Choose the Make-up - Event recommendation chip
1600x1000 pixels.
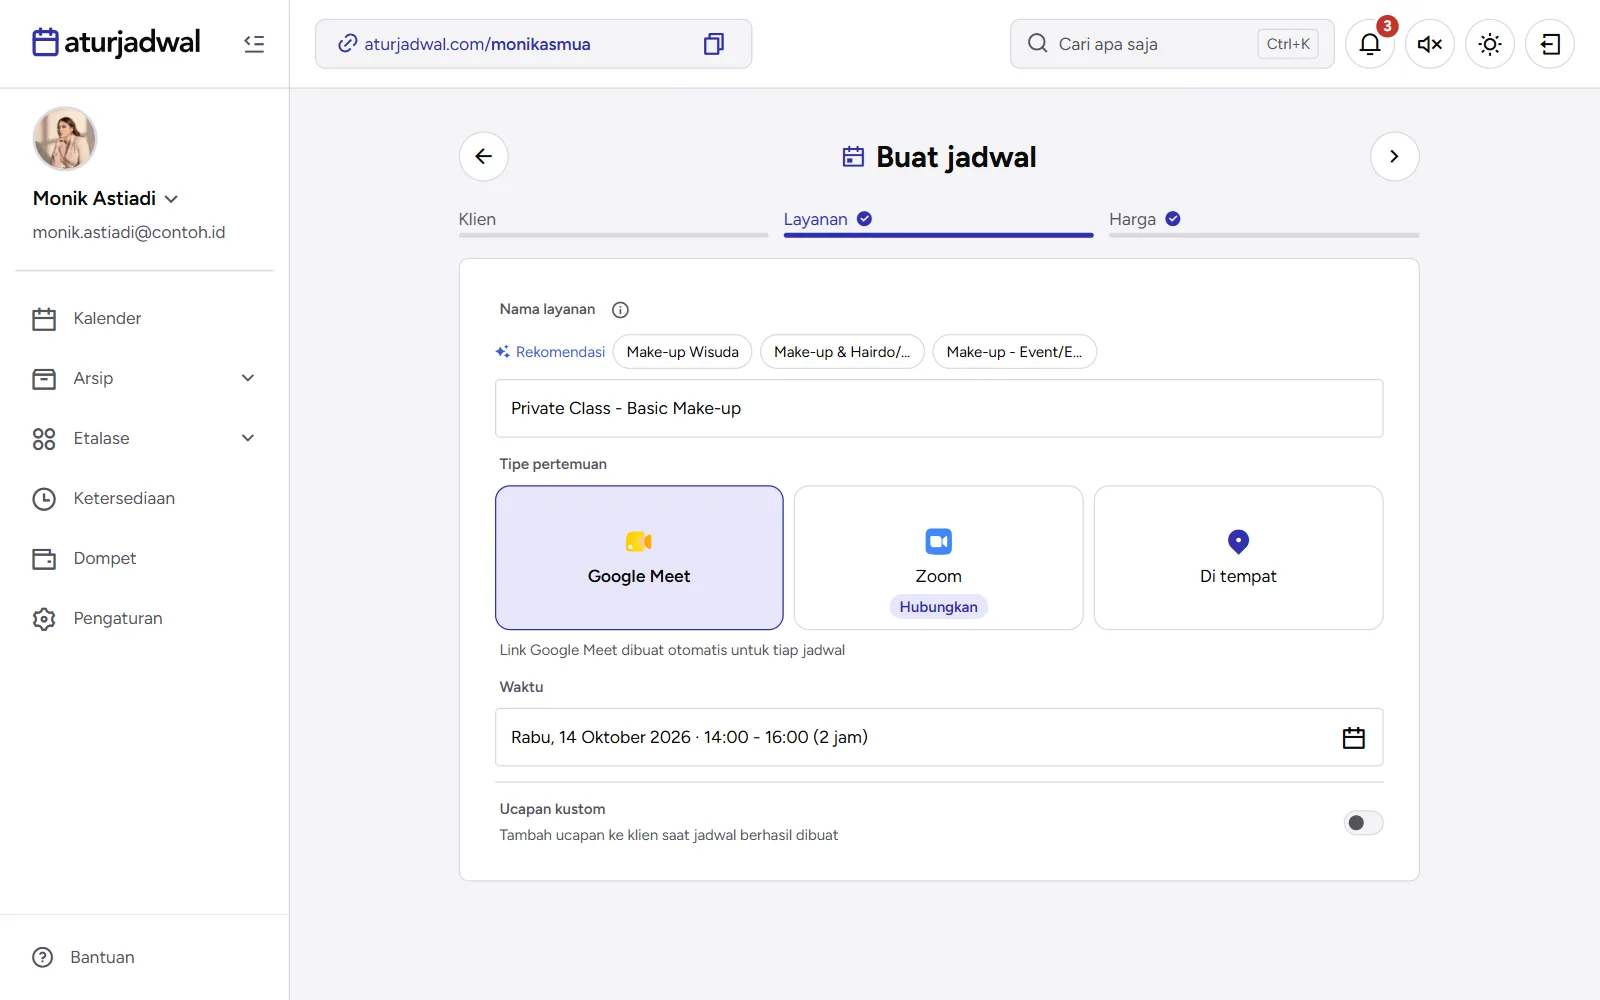tap(1014, 352)
